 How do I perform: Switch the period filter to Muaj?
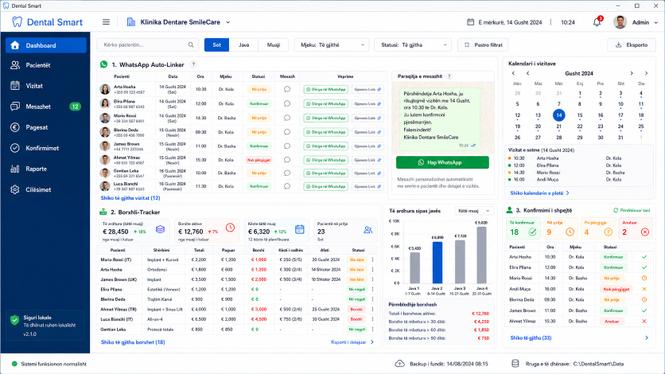click(274, 45)
